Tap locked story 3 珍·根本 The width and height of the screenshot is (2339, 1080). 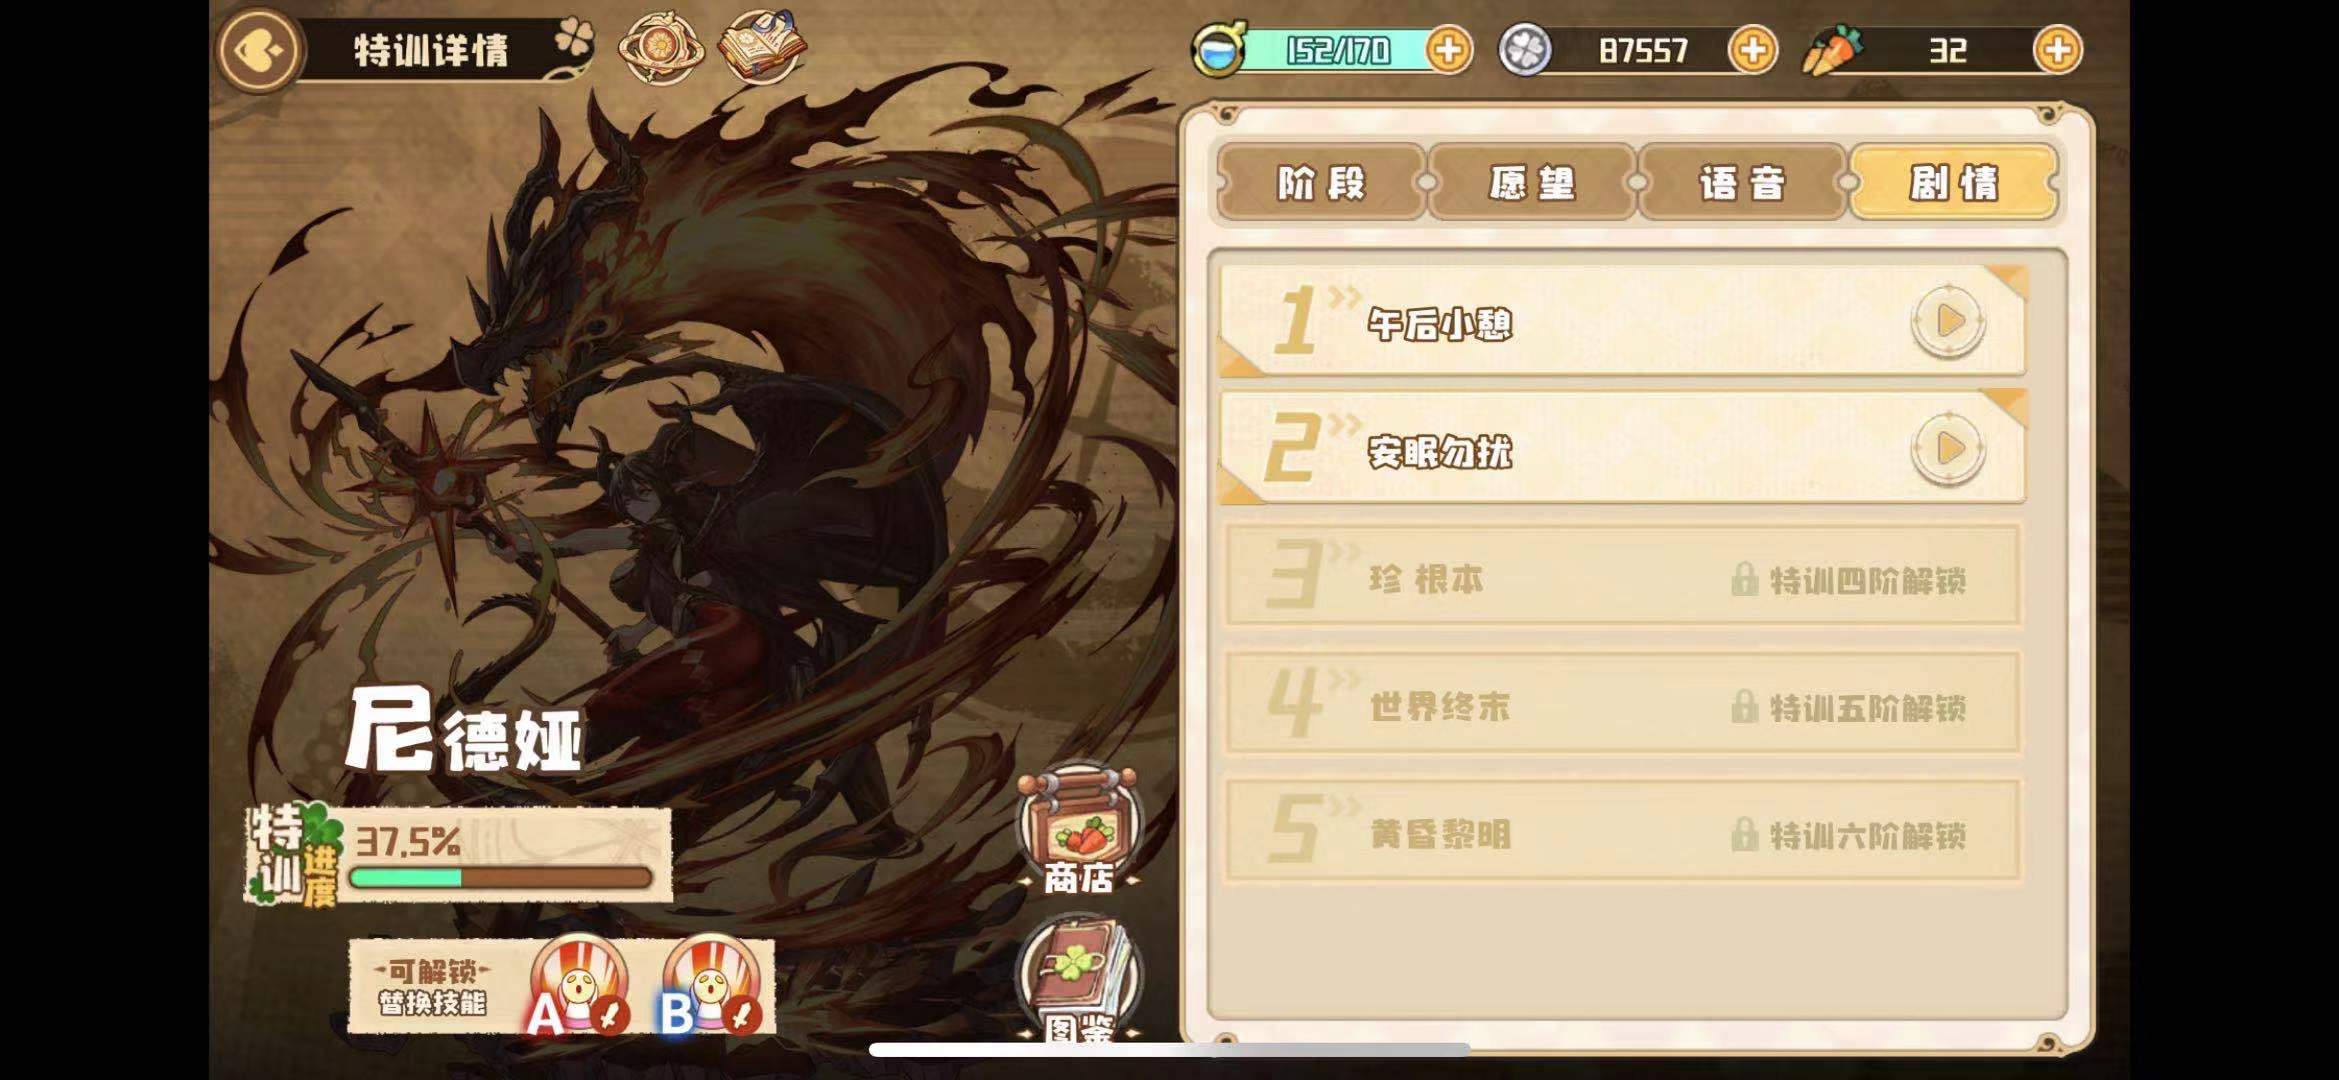[x=1622, y=578]
